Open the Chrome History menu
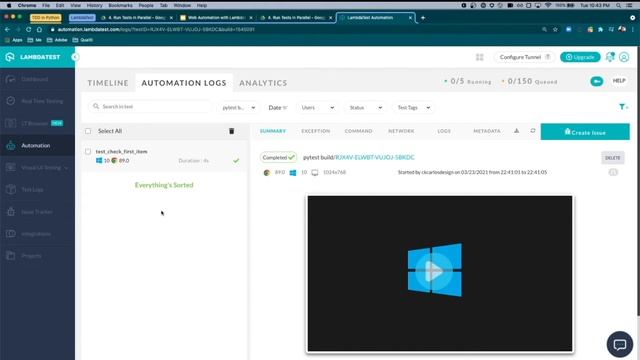Viewport: 640px width, 360px height. pyautogui.click(x=94, y=5)
